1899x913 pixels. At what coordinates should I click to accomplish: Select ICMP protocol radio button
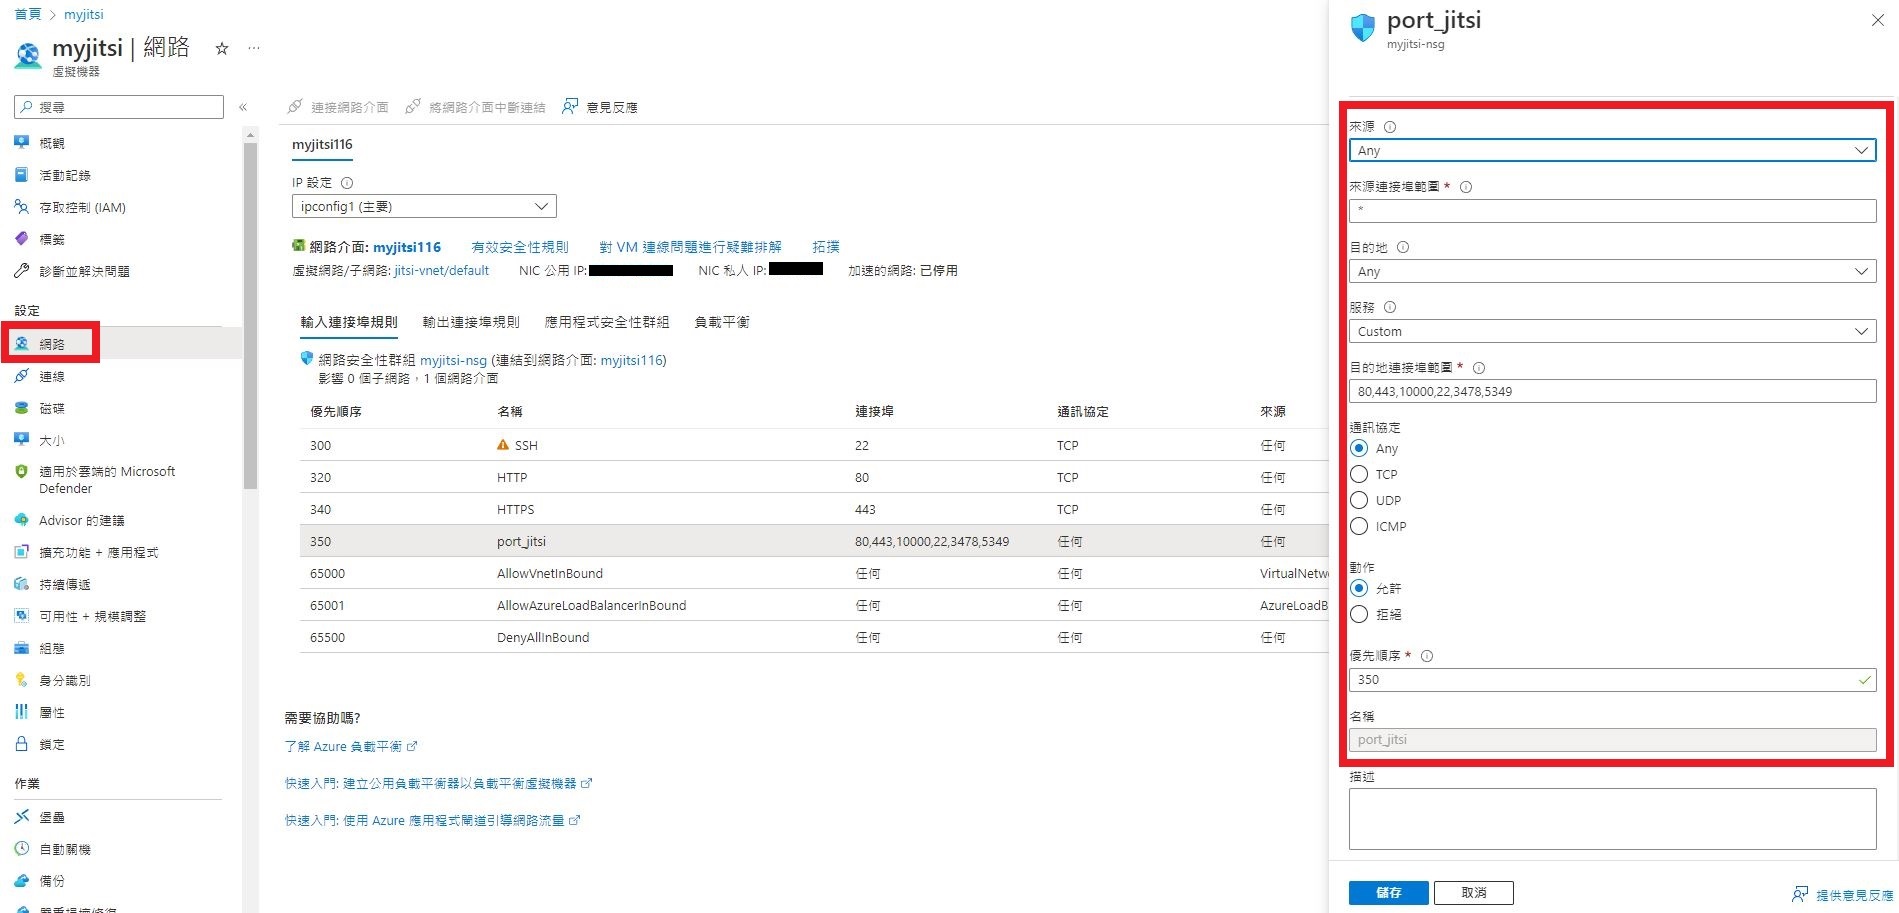1359,526
